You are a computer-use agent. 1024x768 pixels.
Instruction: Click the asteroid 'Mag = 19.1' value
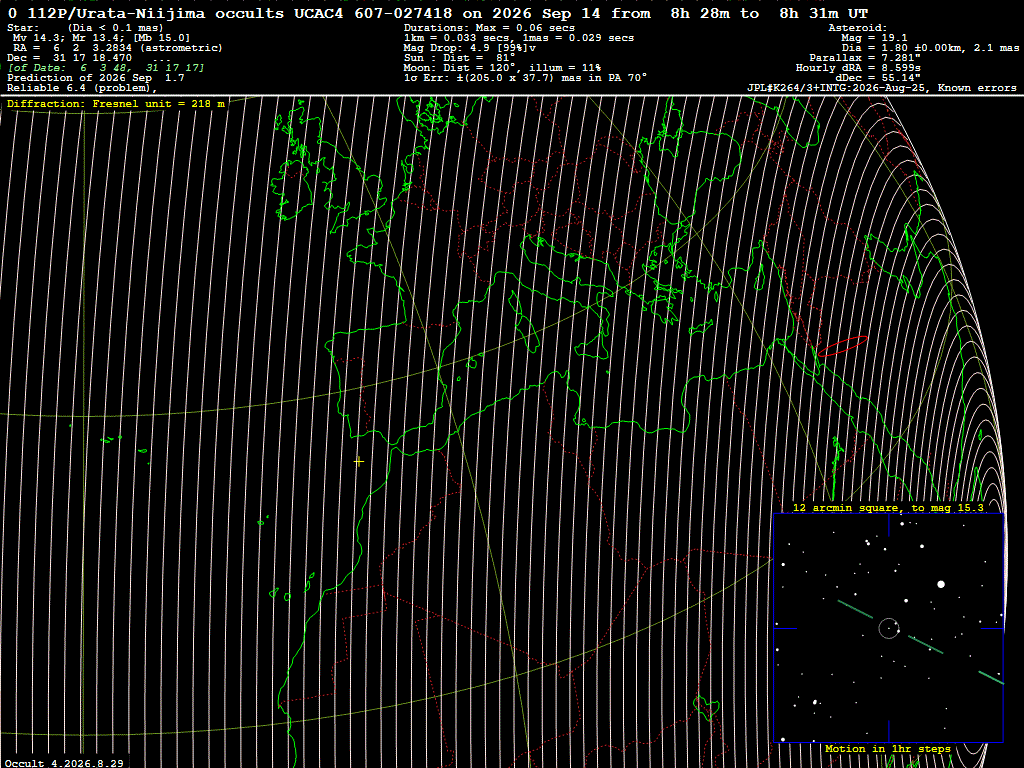pos(874,38)
